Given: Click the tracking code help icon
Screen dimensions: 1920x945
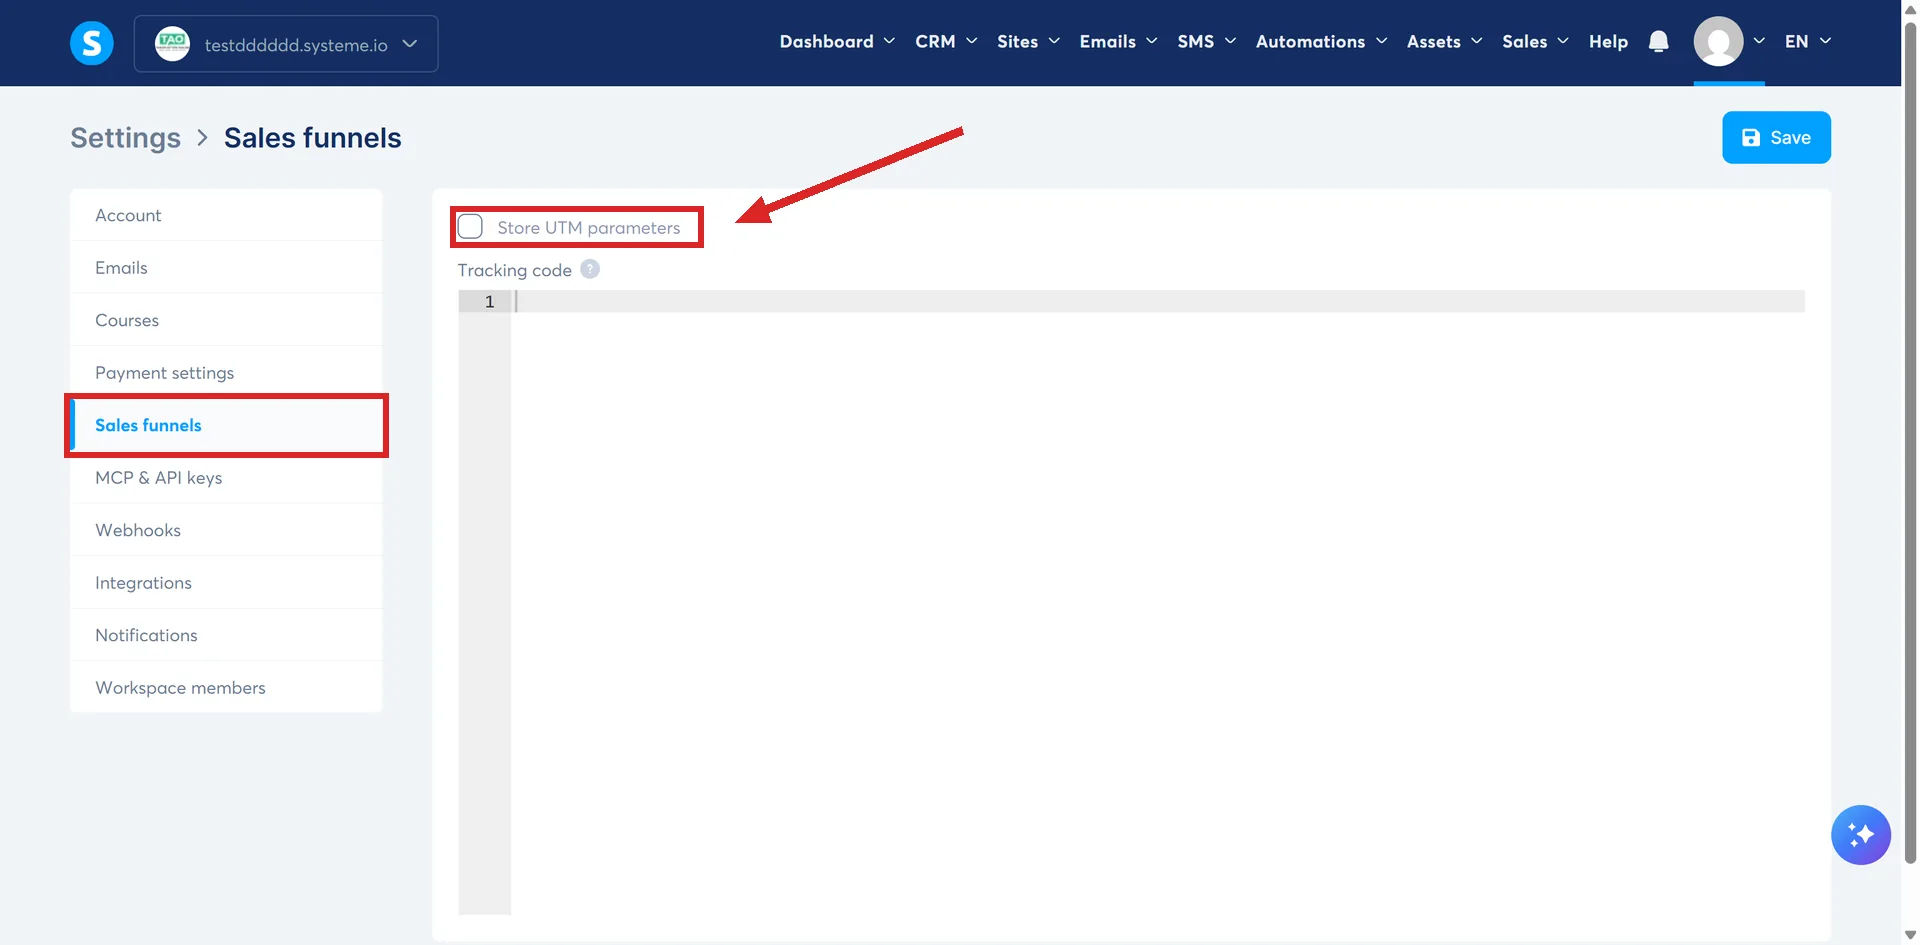Looking at the screenshot, I should coord(590,269).
